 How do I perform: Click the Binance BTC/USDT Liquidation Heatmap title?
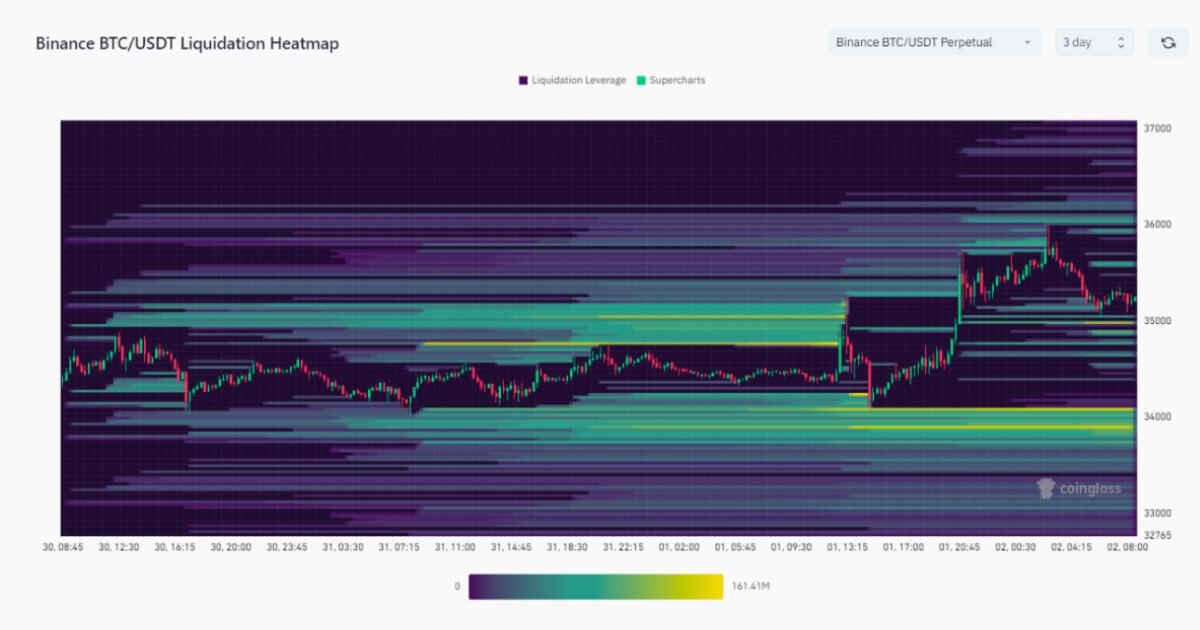coord(187,44)
